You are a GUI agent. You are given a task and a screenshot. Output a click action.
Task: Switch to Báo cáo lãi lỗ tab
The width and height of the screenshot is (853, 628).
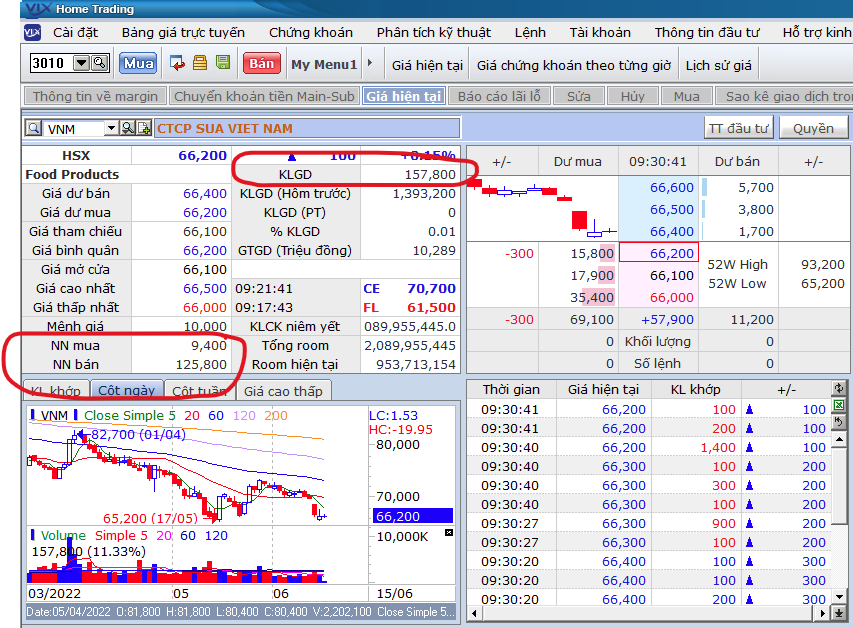click(499, 96)
